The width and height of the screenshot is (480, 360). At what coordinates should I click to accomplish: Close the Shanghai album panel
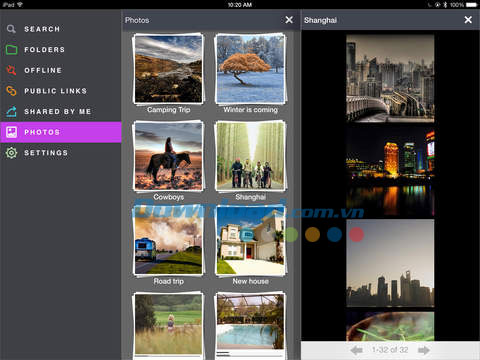click(x=468, y=20)
